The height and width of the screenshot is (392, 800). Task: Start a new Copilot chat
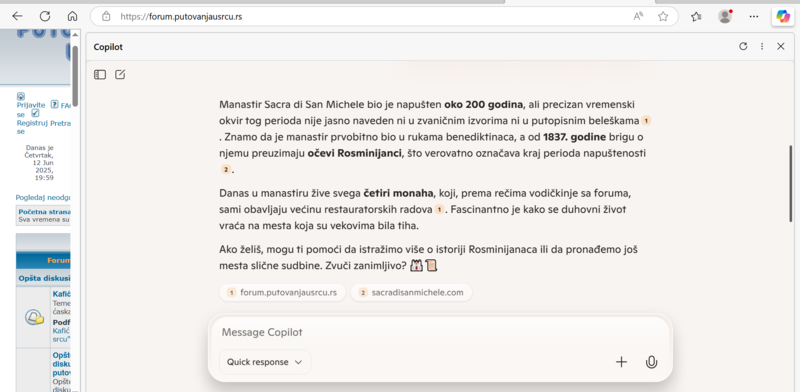120,75
